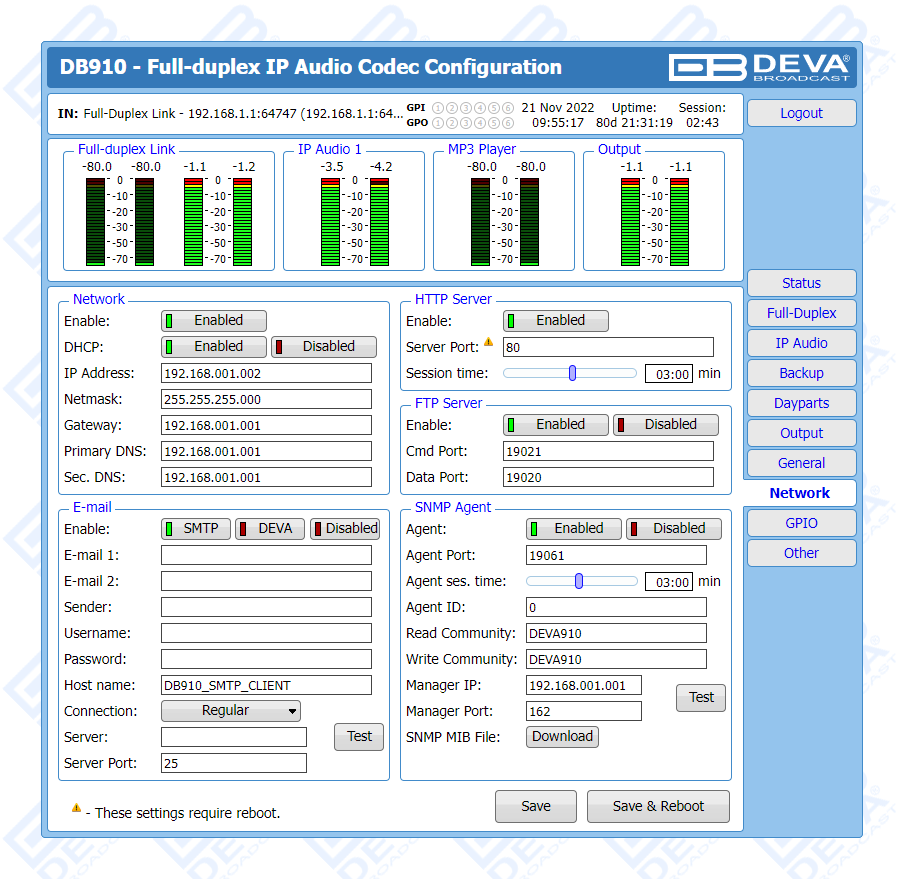Image resolution: width=904 pixels, height=879 pixels.
Task: Click the Logout button
Action: 801,113
